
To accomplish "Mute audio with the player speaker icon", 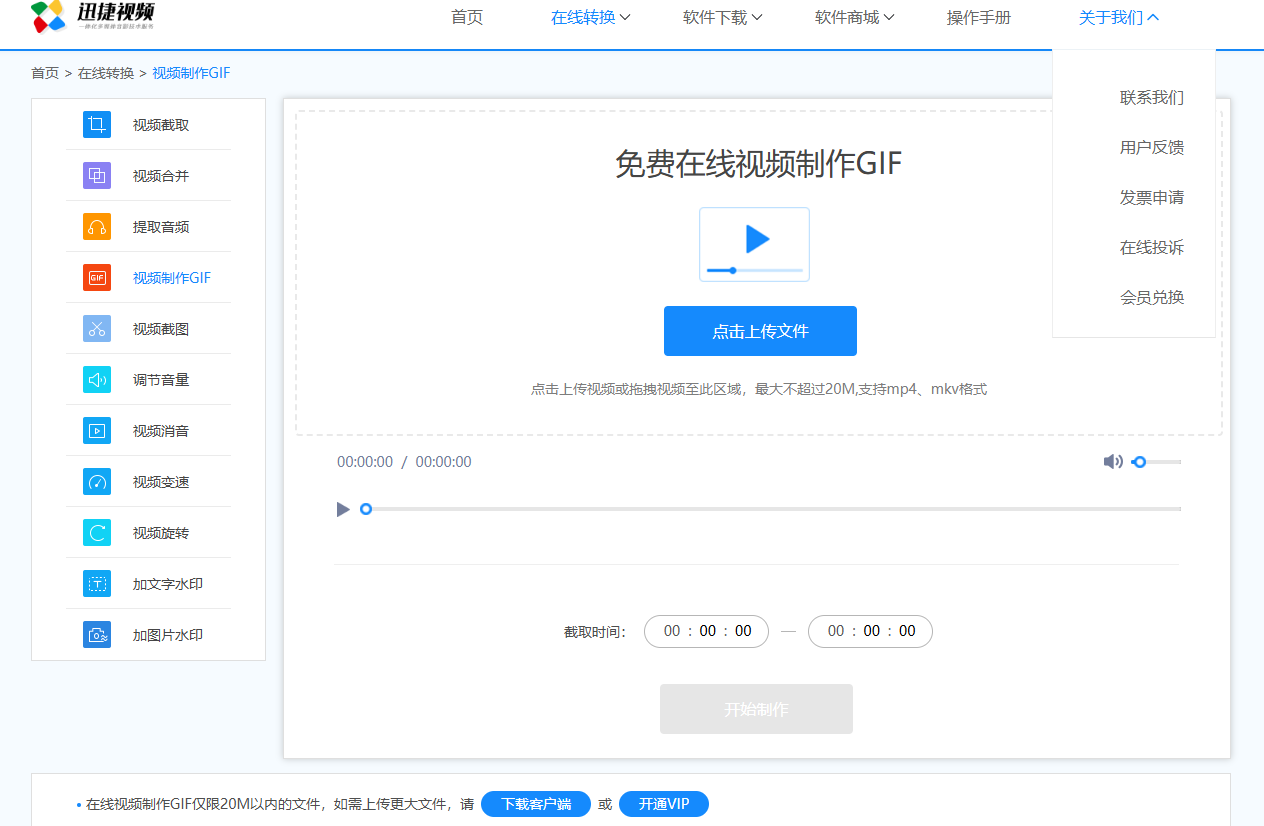I will coord(1113,462).
